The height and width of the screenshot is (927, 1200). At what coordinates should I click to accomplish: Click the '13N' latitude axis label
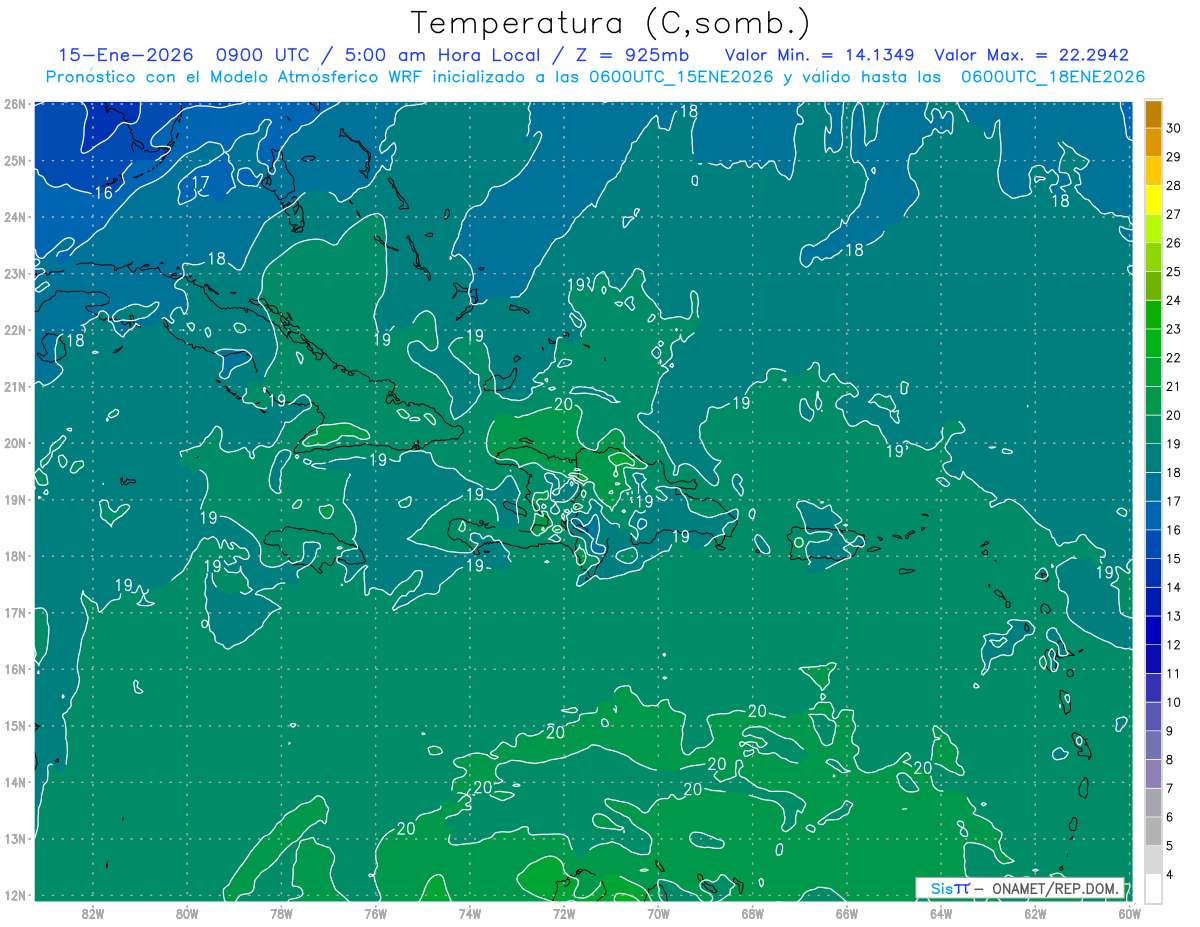14,838
